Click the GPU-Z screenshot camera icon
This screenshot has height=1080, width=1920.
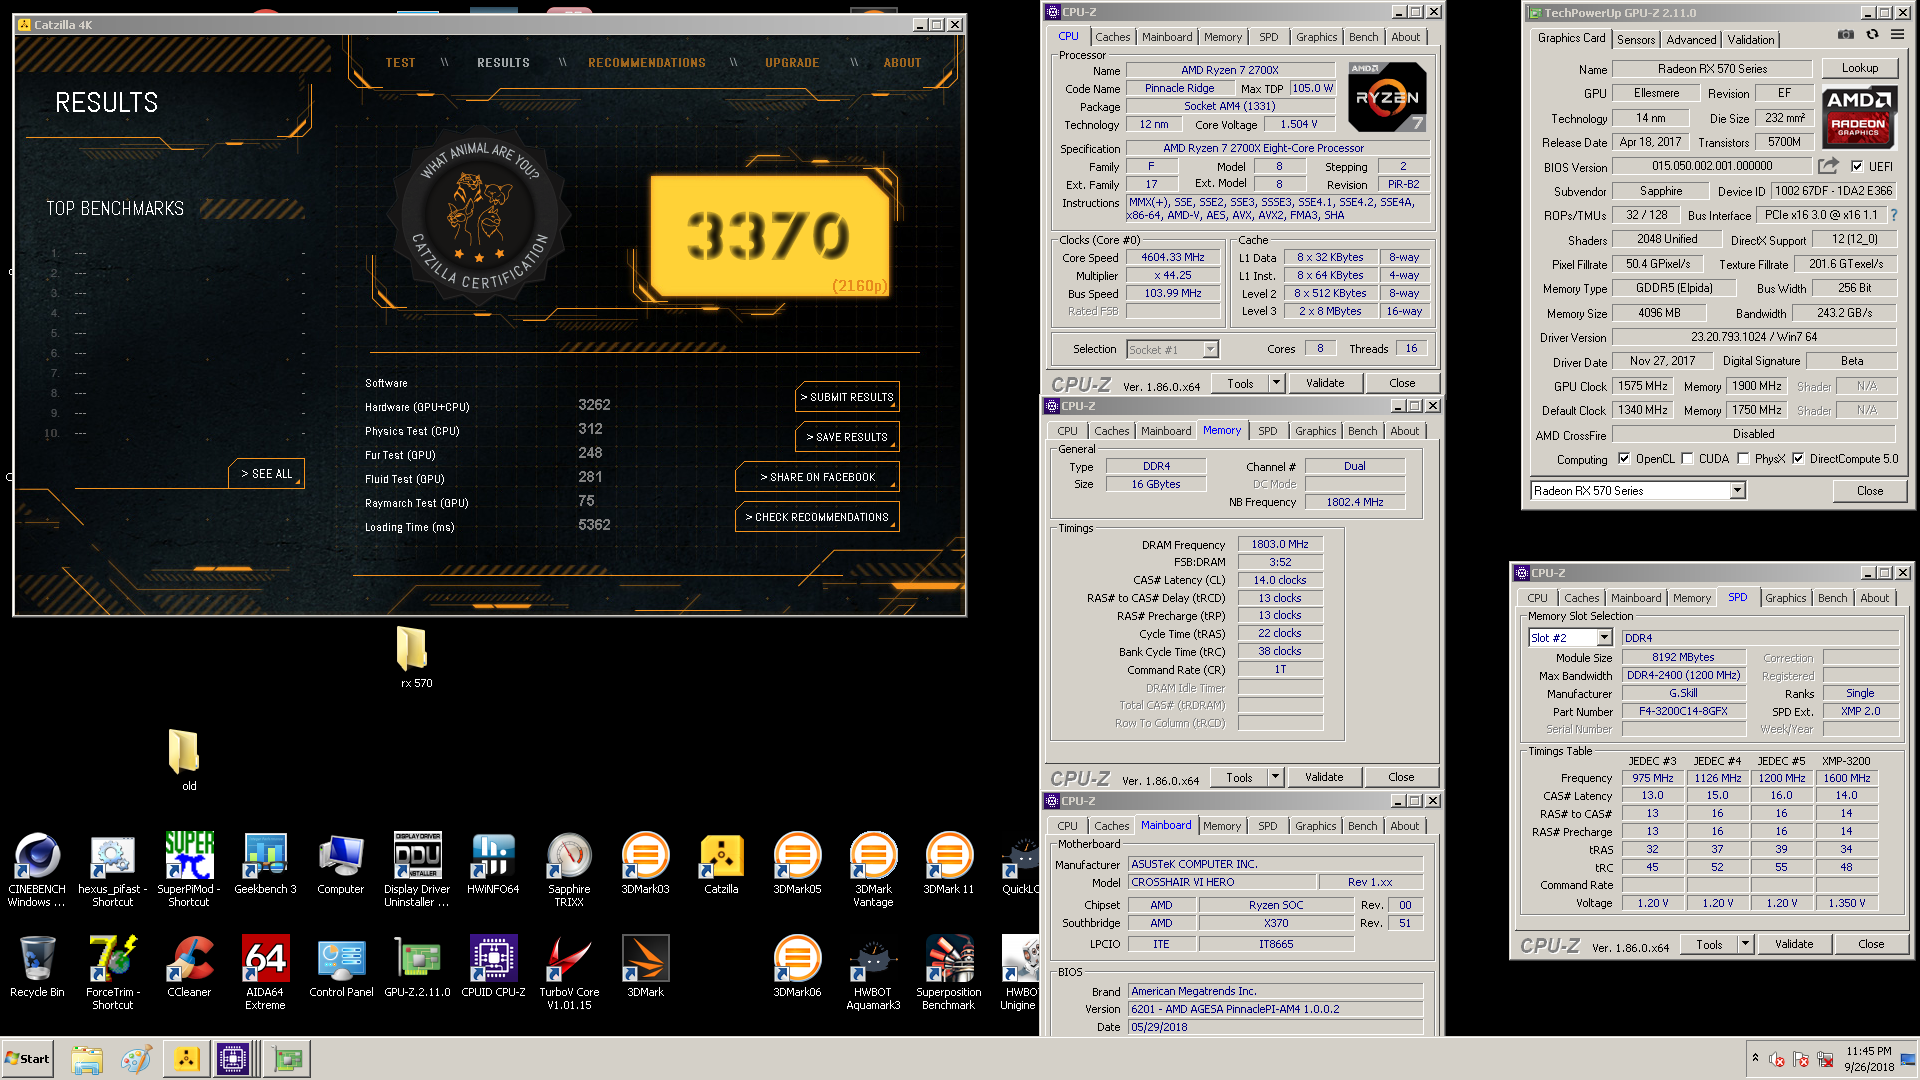(1846, 35)
